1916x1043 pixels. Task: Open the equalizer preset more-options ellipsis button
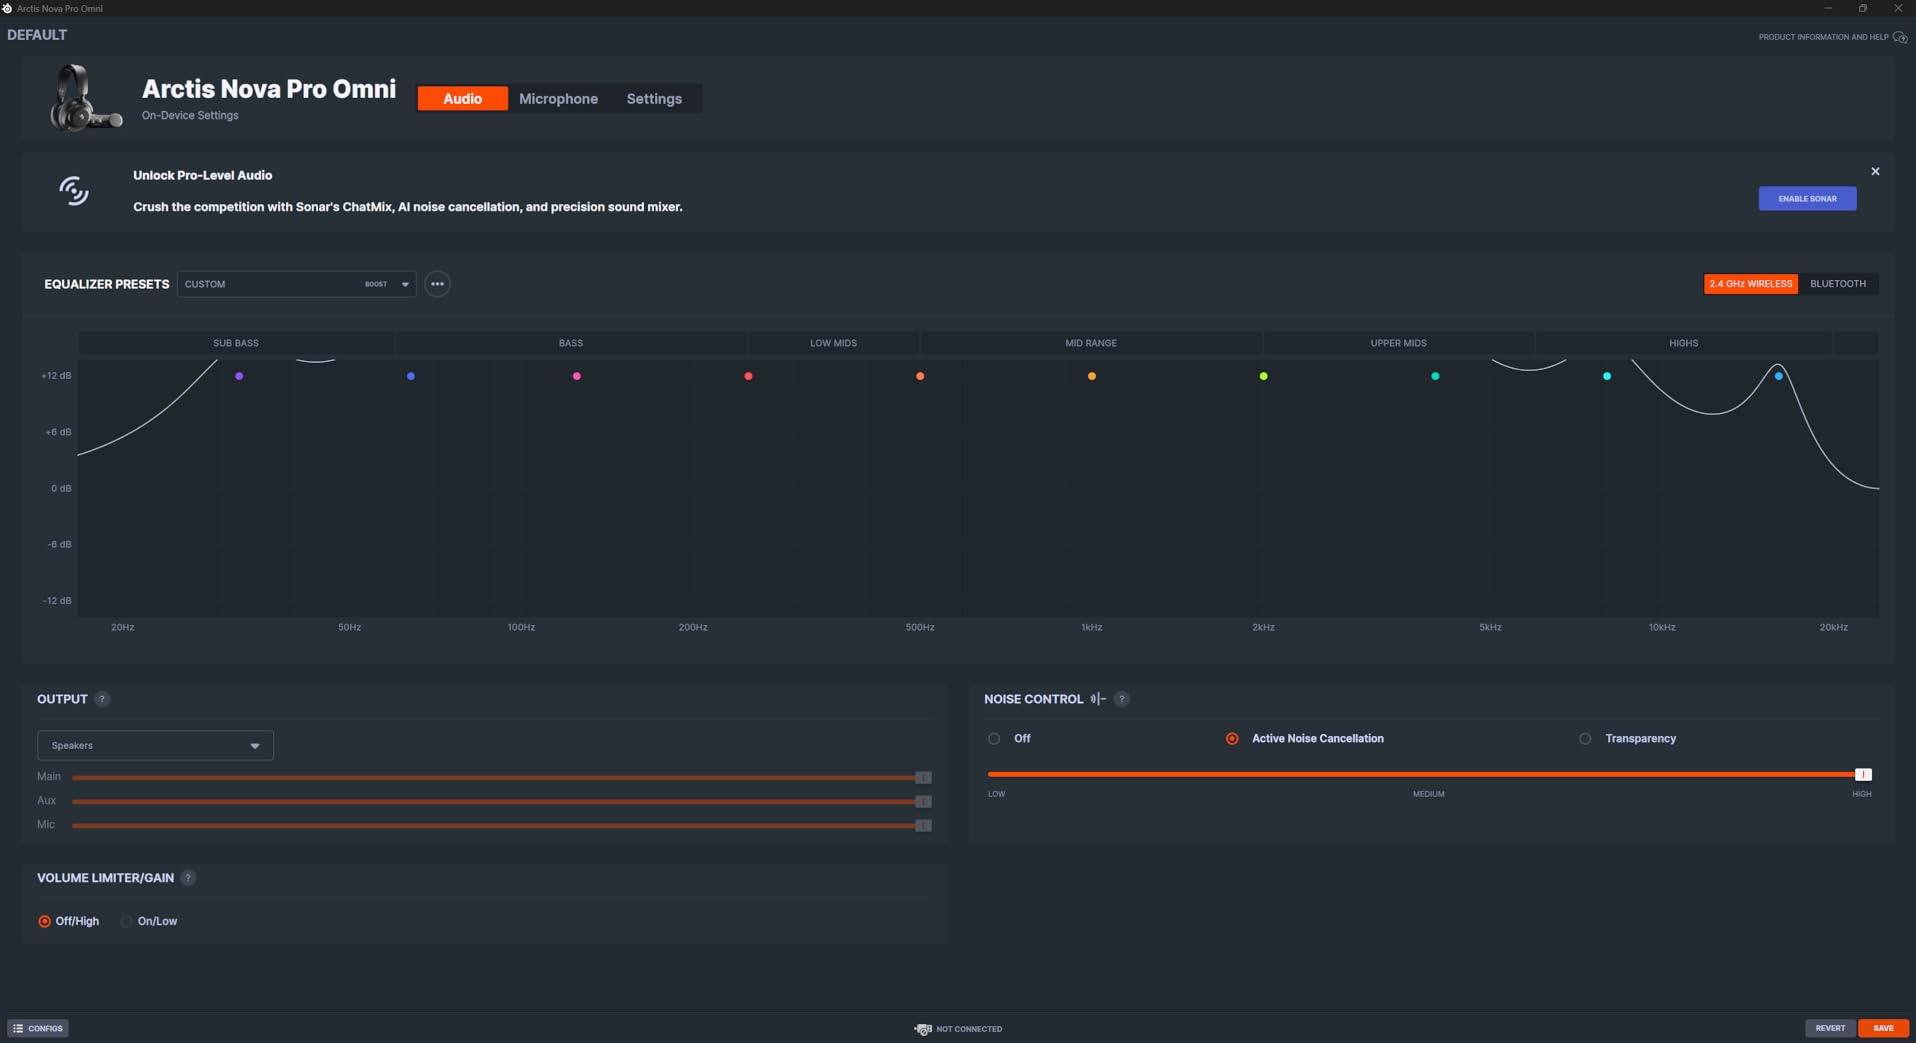[437, 284]
